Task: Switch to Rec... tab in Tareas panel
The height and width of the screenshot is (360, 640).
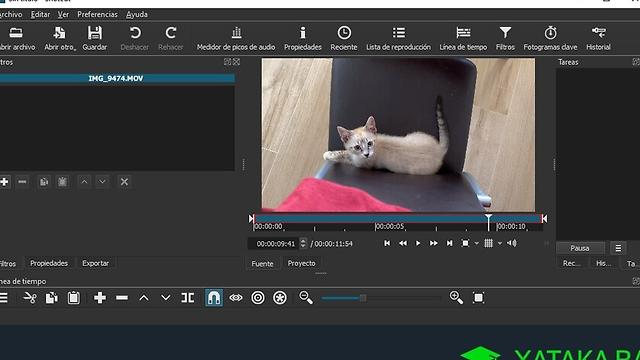Action: pyautogui.click(x=572, y=264)
